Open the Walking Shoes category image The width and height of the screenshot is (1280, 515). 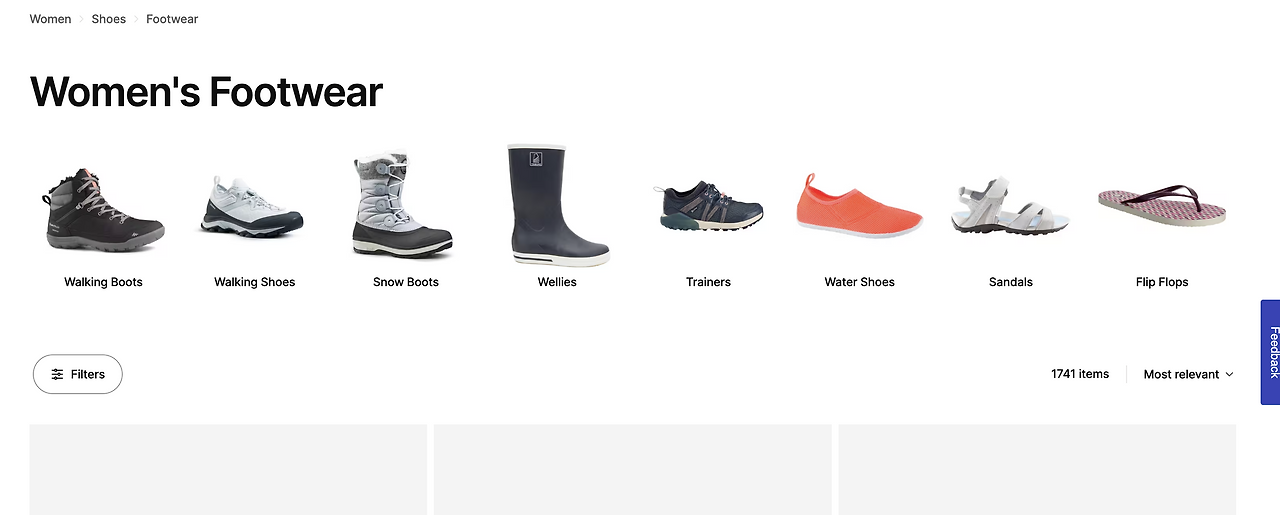pyautogui.click(x=254, y=207)
